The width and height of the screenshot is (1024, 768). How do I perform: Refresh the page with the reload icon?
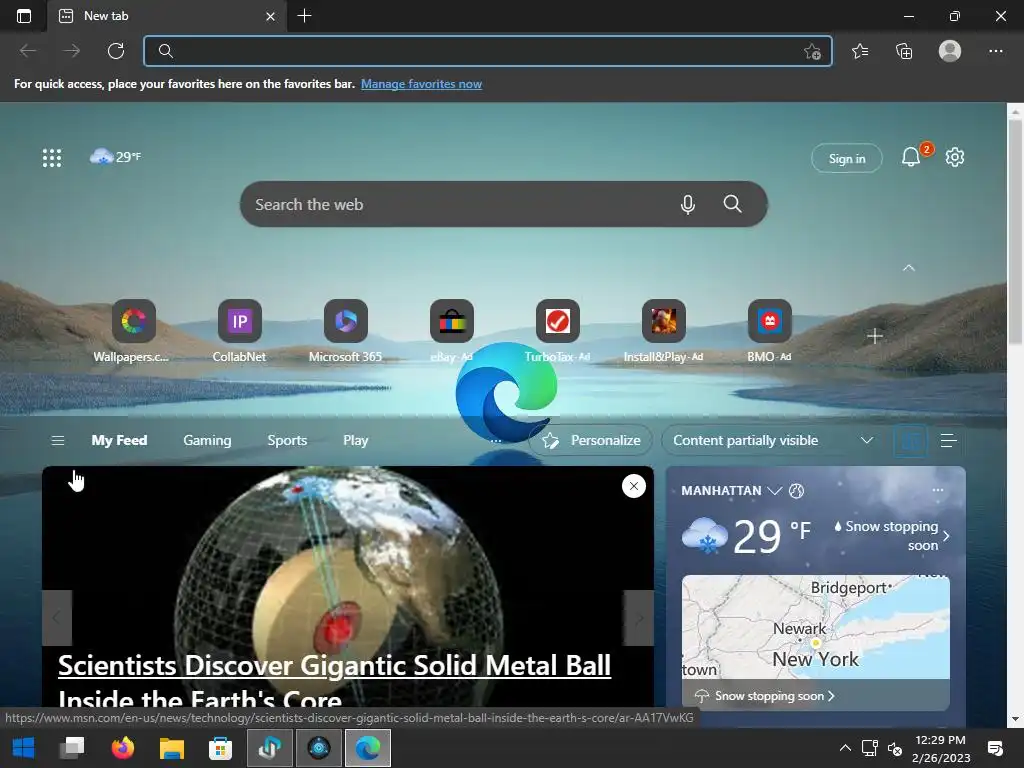click(116, 51)
